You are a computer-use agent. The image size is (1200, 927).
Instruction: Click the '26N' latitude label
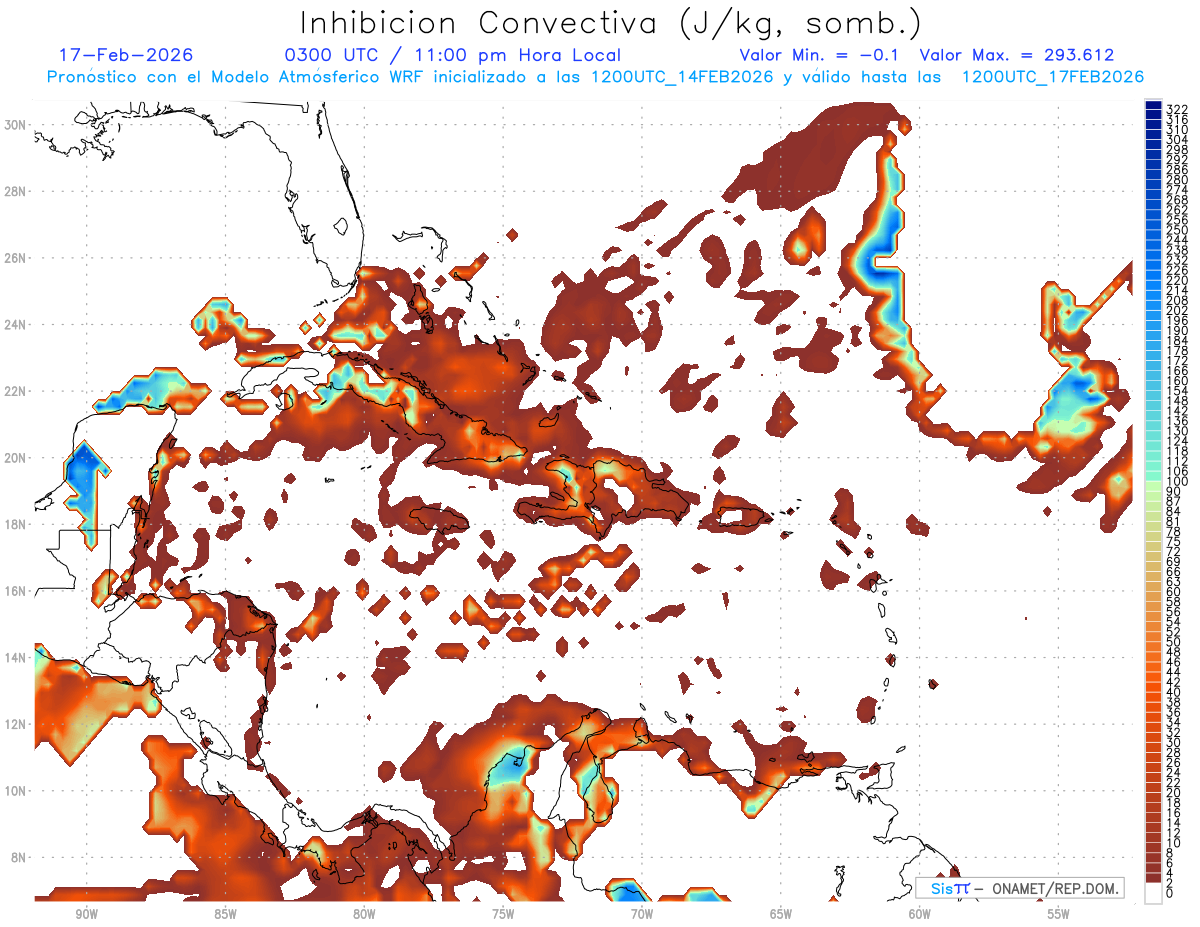(15, 258)
